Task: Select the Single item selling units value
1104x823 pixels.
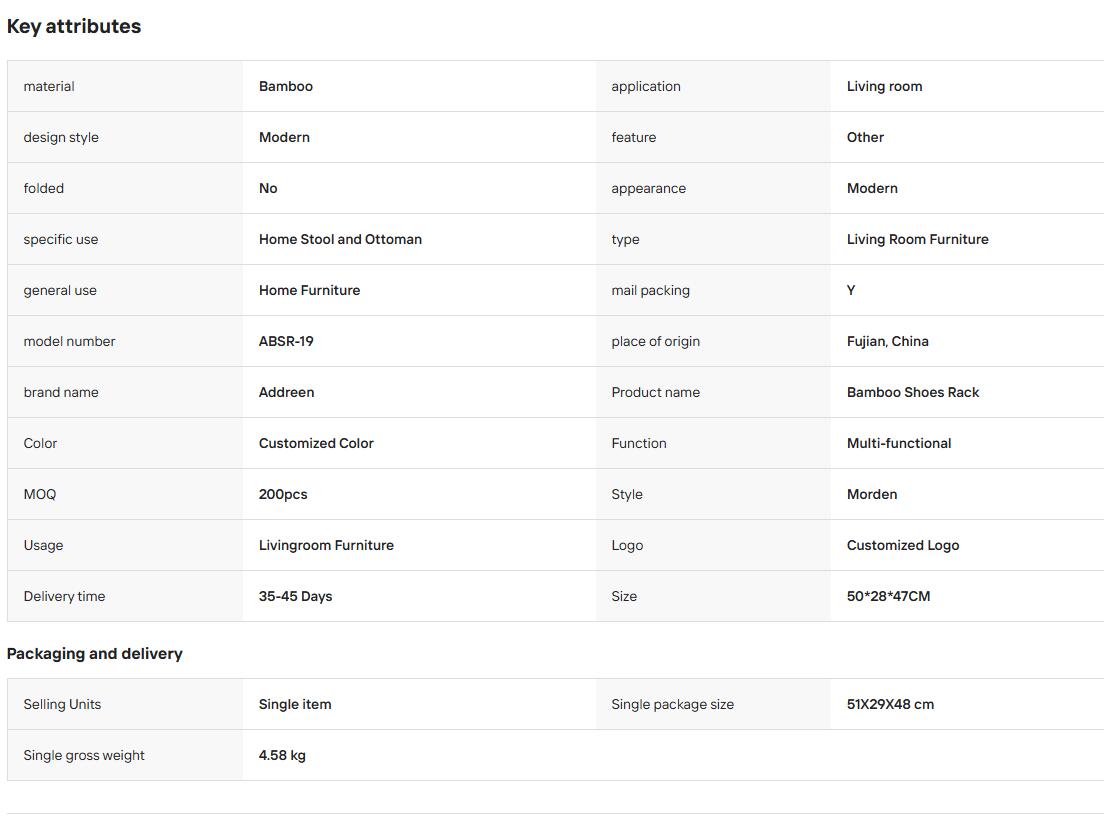Action: tap(295, 704)
